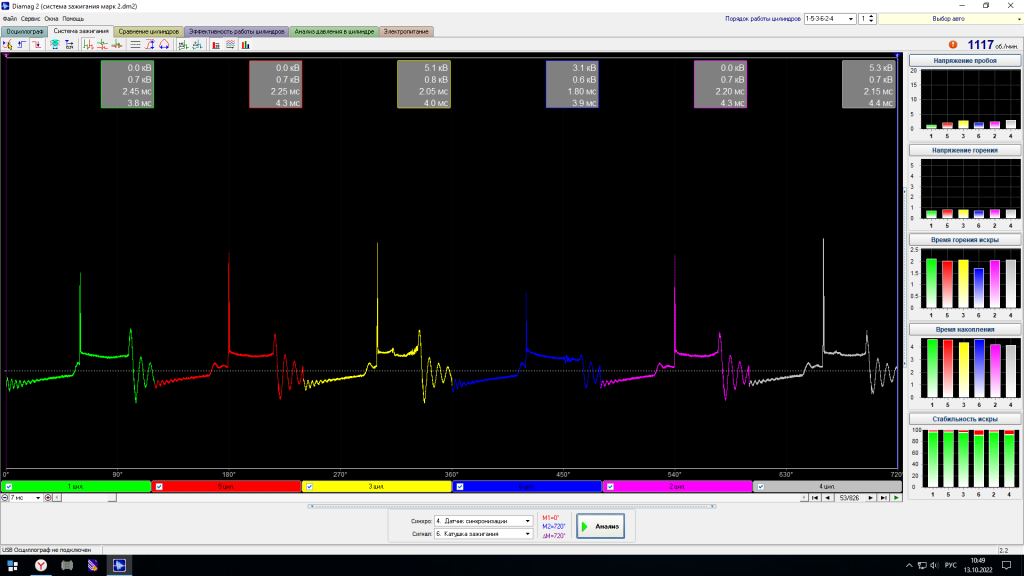Click the second teal waveform marker icon
Image resolution: width=1024 pixels, height=576 pixels.
click(197, 44)
